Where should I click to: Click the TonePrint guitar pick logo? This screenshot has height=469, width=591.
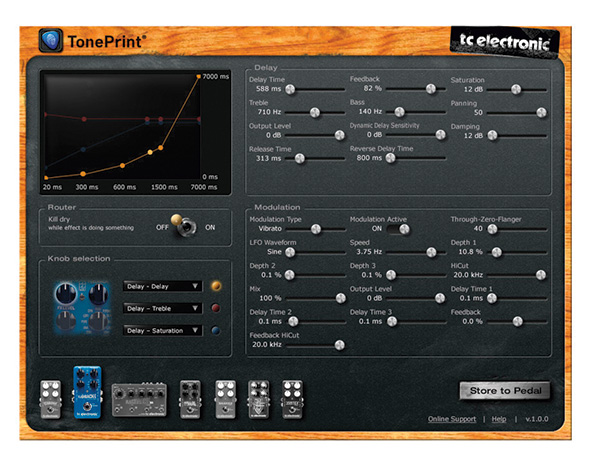[51, 41]
